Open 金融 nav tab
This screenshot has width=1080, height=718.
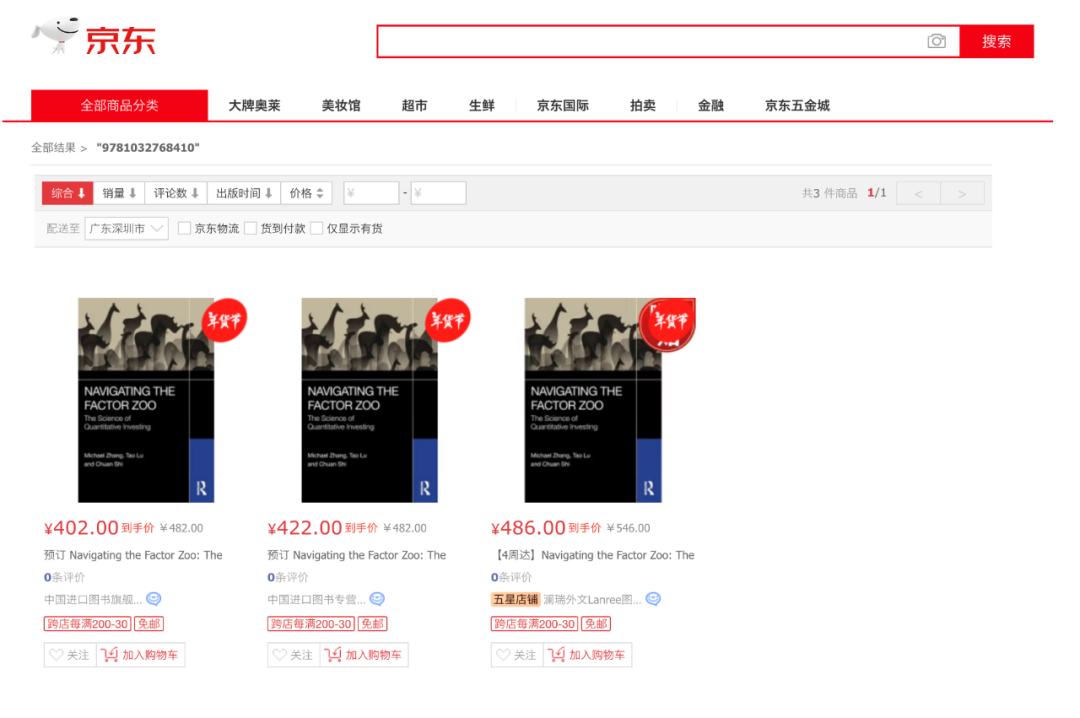point(710,105)
